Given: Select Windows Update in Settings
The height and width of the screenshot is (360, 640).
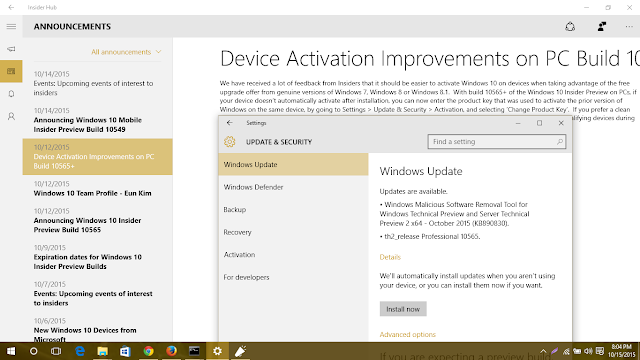Looking at the screenshot, I should [x=293, y=164].
